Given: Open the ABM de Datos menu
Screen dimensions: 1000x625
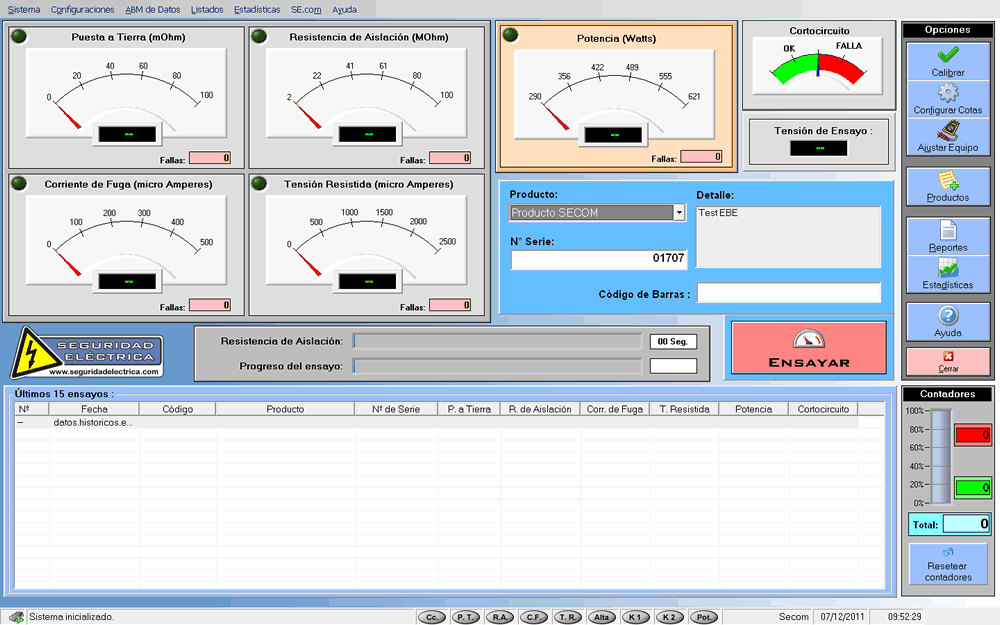Looking at the screenshot, I should [x=153, y=9].
